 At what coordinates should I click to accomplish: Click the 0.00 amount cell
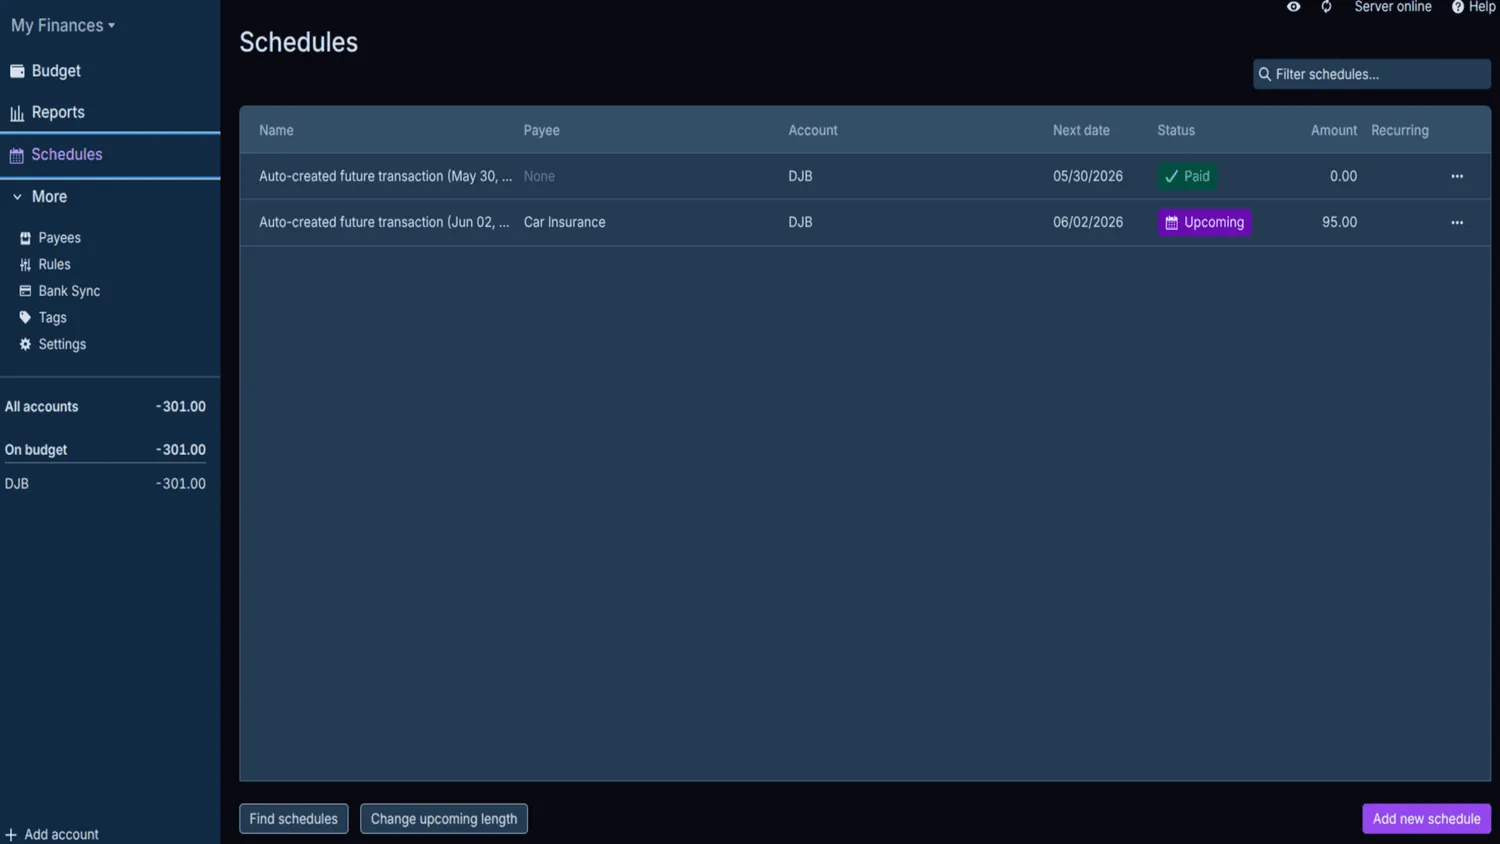pos(1343,176)
